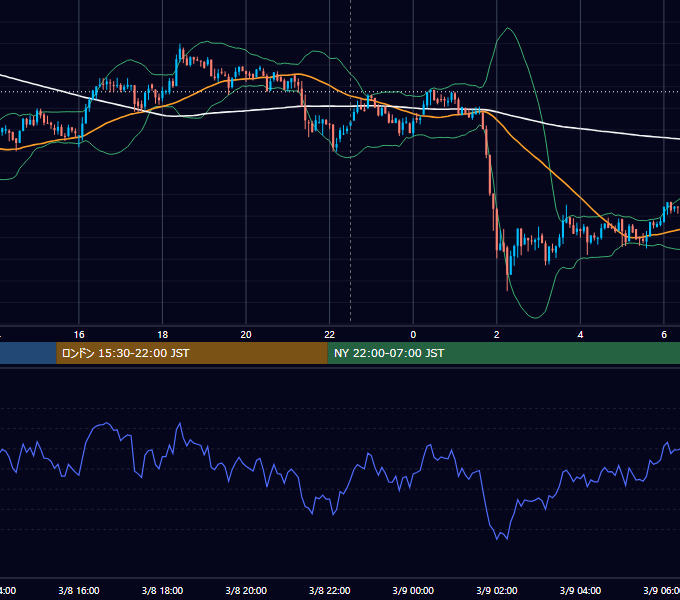This screenshot has width=680, height=600.
Task: Click the 3/9 00:00 time label
Action: [413, 590]
